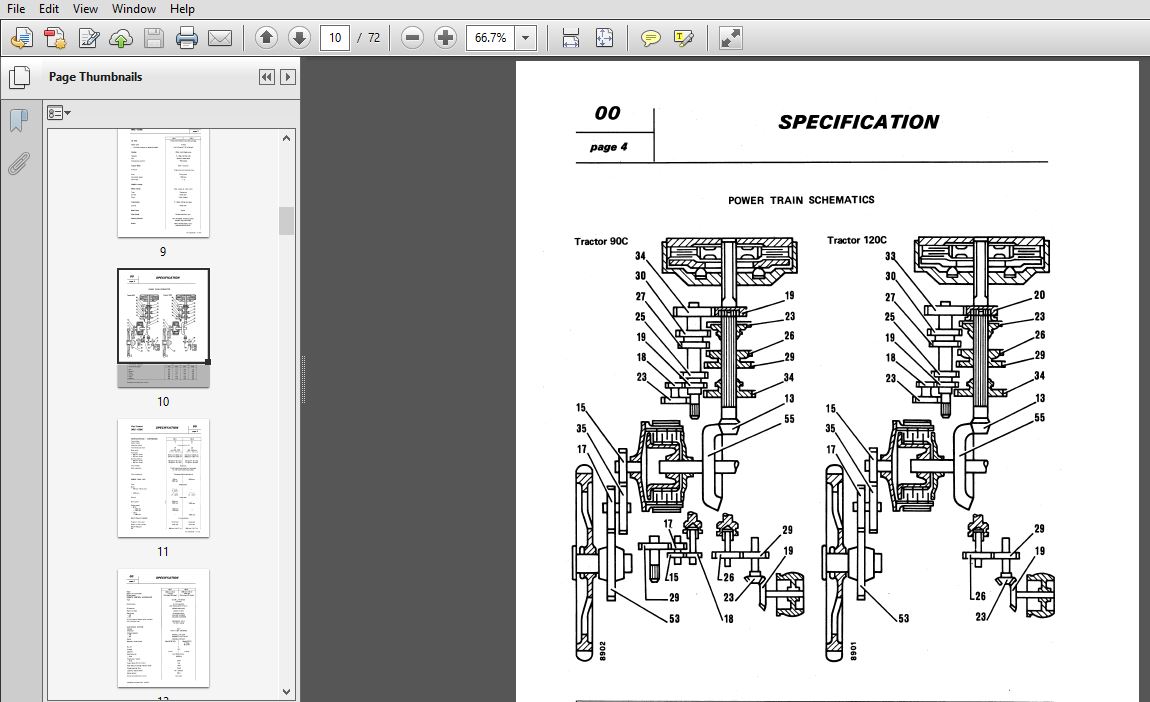Select the highlight text tool
1150x702 pixels.
pyautogui.click(x=684, y=37)
